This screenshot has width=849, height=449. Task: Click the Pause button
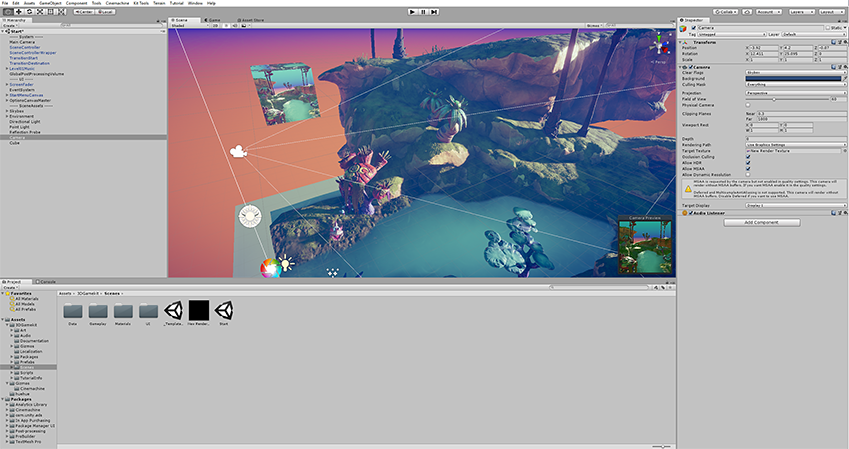(424, 11)
